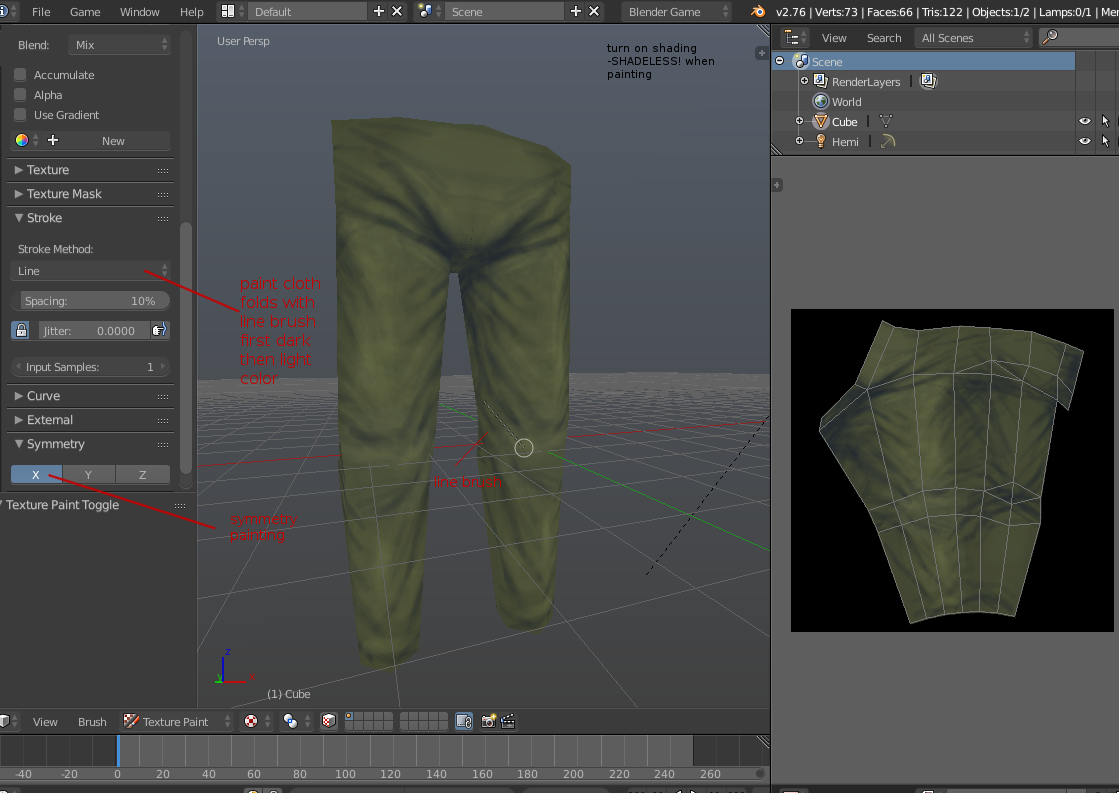
Task: Click the New palette button
Action: coord(113,141)
